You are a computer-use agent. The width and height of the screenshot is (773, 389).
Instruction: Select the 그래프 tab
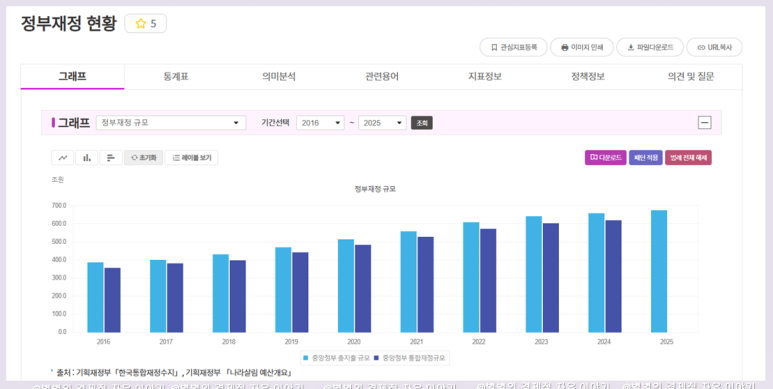[72, 77]
